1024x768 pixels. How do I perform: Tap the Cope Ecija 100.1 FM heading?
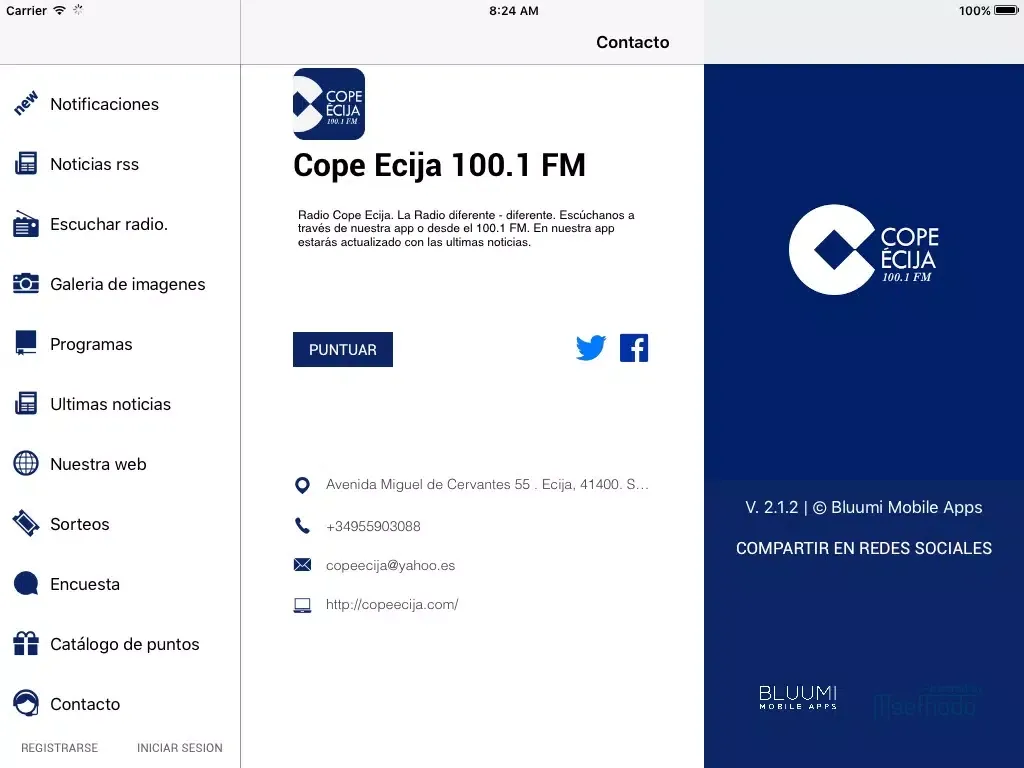pyautogui.click(x=440, y=165)
